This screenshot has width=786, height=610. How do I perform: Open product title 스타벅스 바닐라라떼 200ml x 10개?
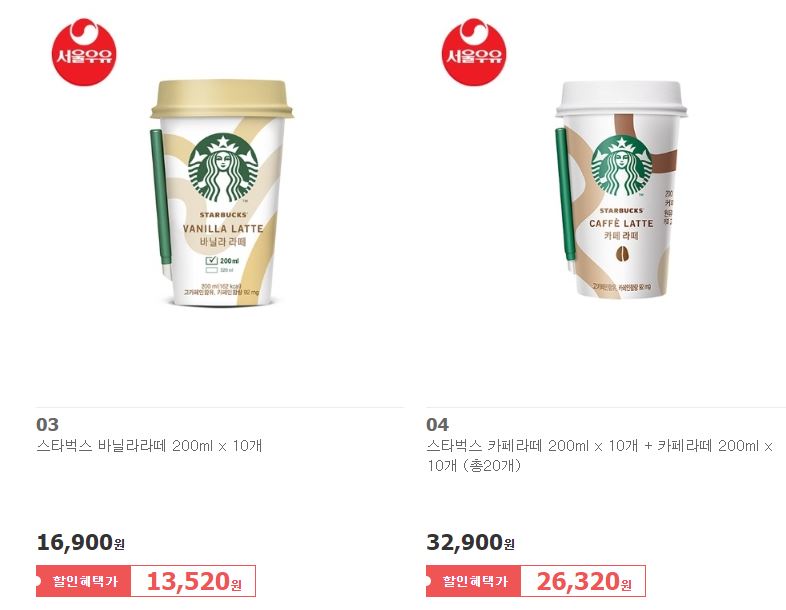(x=149, y=446)
